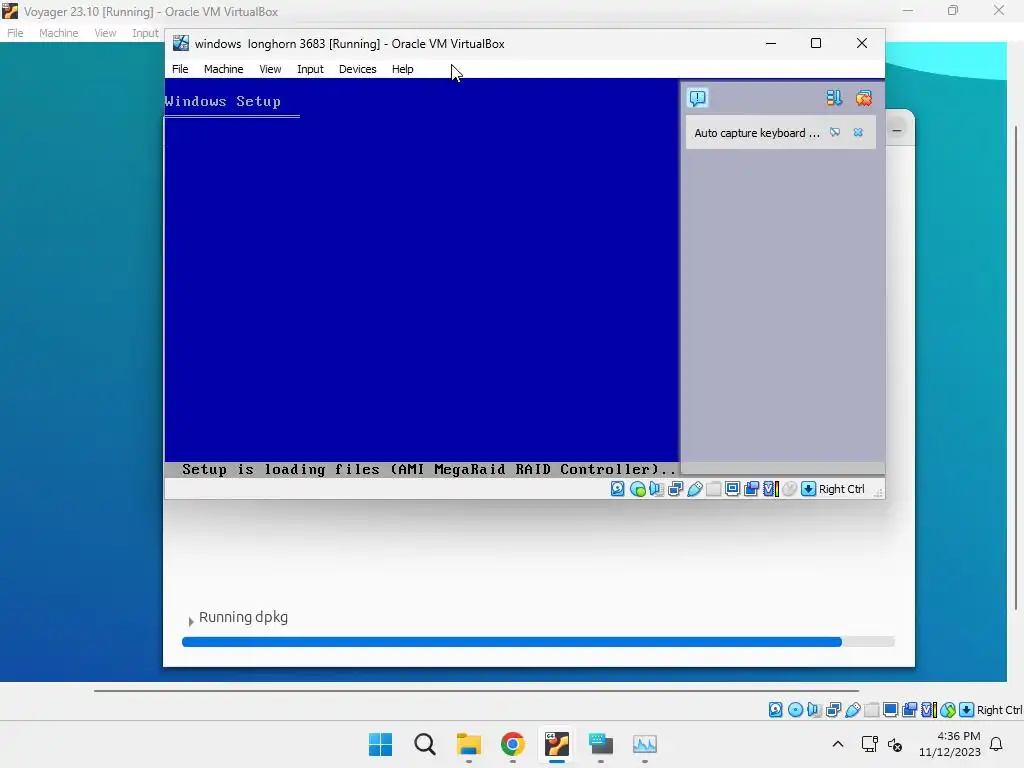Click optical disk indicator in Longhorn status bar
The height and width of the screenshot is (768, 1024).
pos(637,489)
